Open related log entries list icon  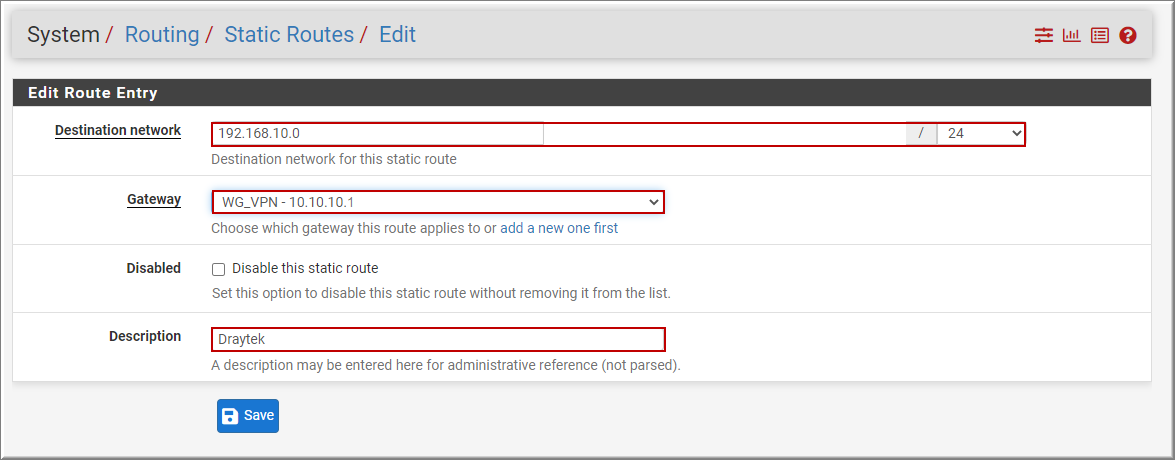tap(1099, 35)
